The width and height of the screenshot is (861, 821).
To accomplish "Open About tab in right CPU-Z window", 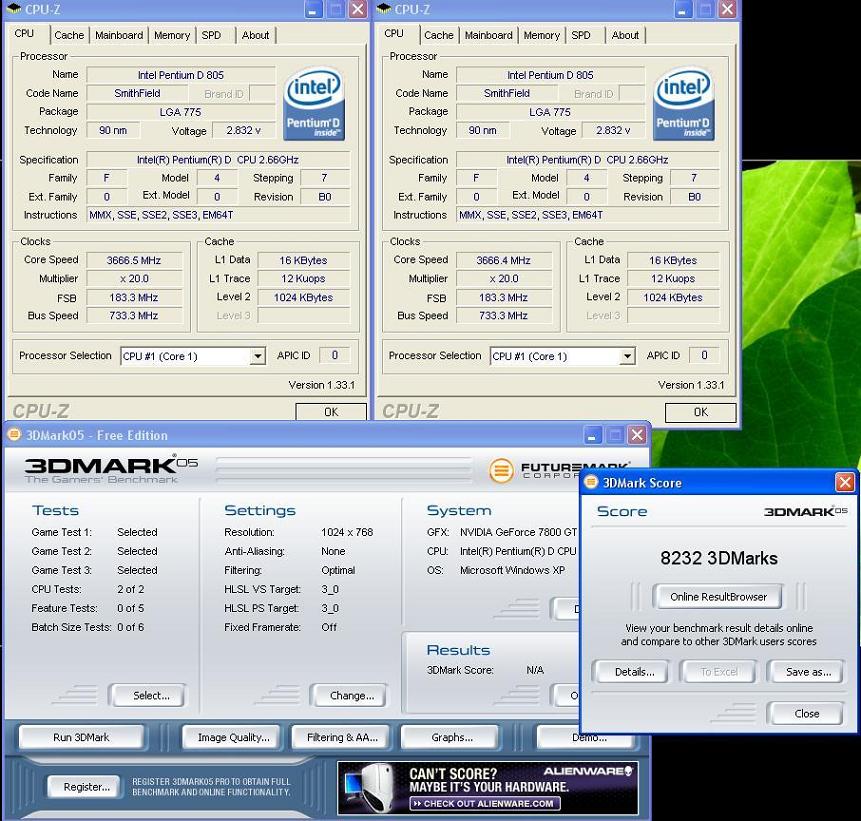I will pyautogui.click(x=625, y=35).
